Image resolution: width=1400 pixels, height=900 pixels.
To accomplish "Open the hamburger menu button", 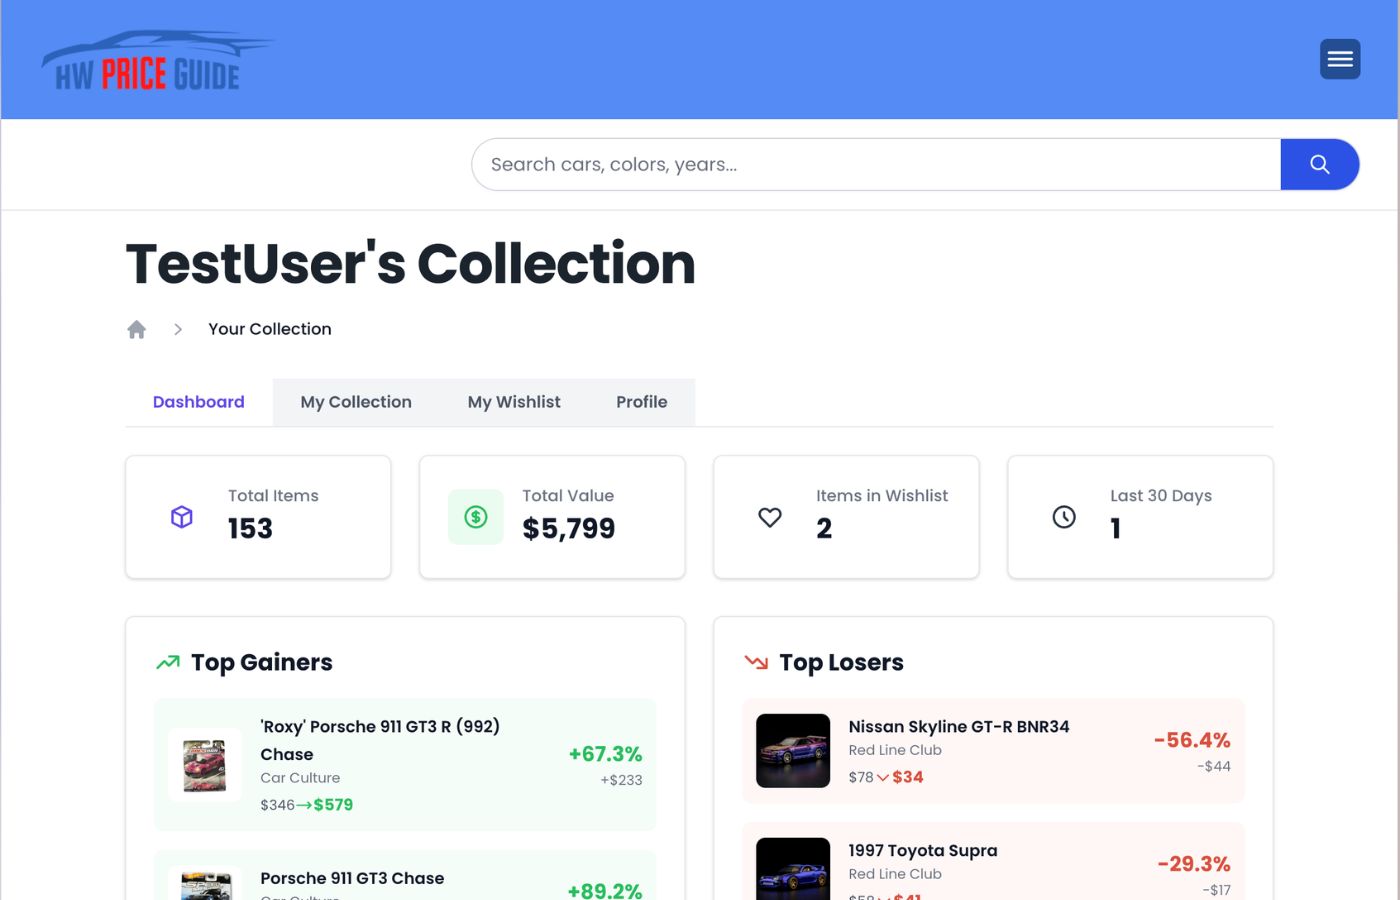I will tap(1340, 59).
